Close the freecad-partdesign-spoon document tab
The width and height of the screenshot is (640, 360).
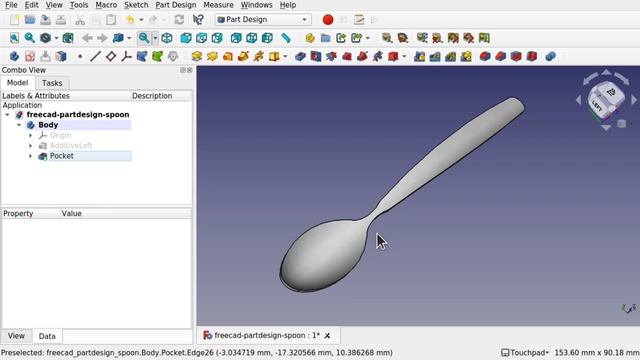[x=327, y=336]
